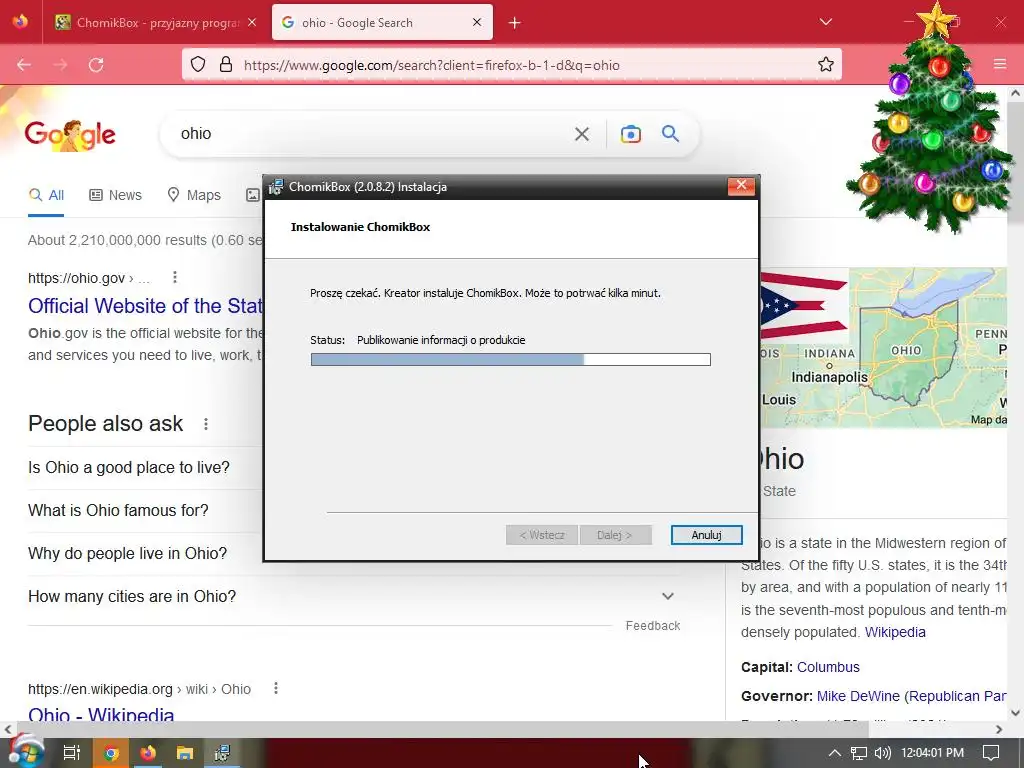Expand the list all tabs chevron

coord(825,22)
